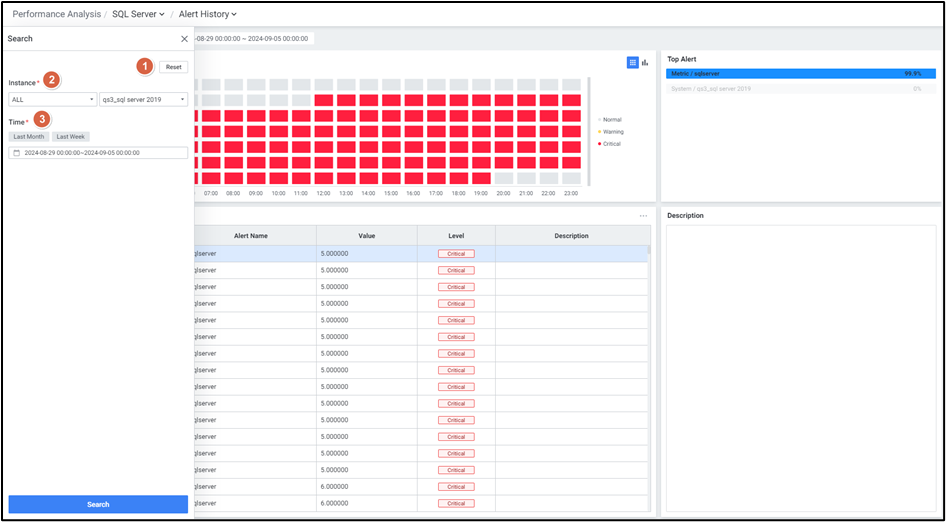
Task: Open the Alert History breadcrumb menu
Action: click(207, 14)
